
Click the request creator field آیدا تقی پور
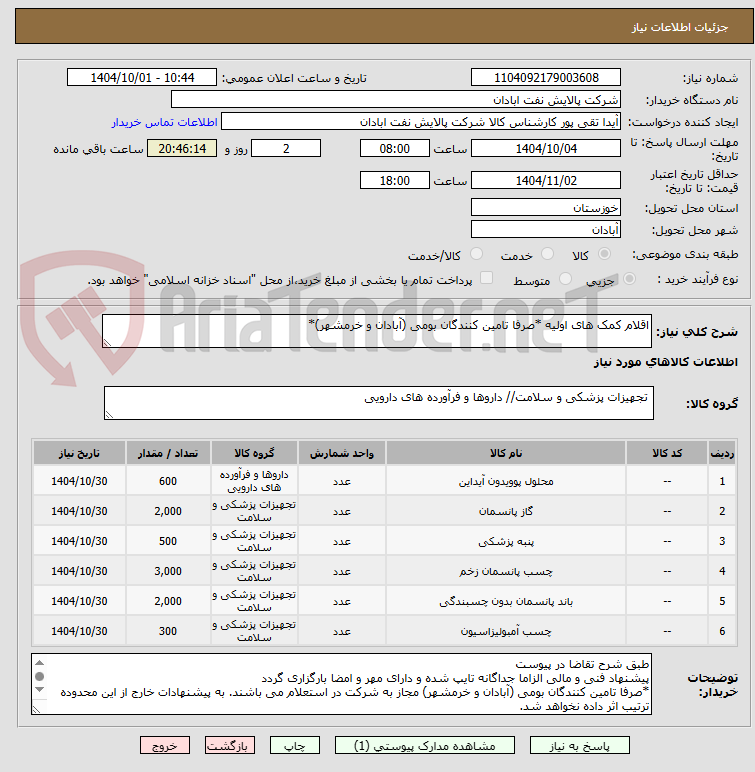click(421, 122)
